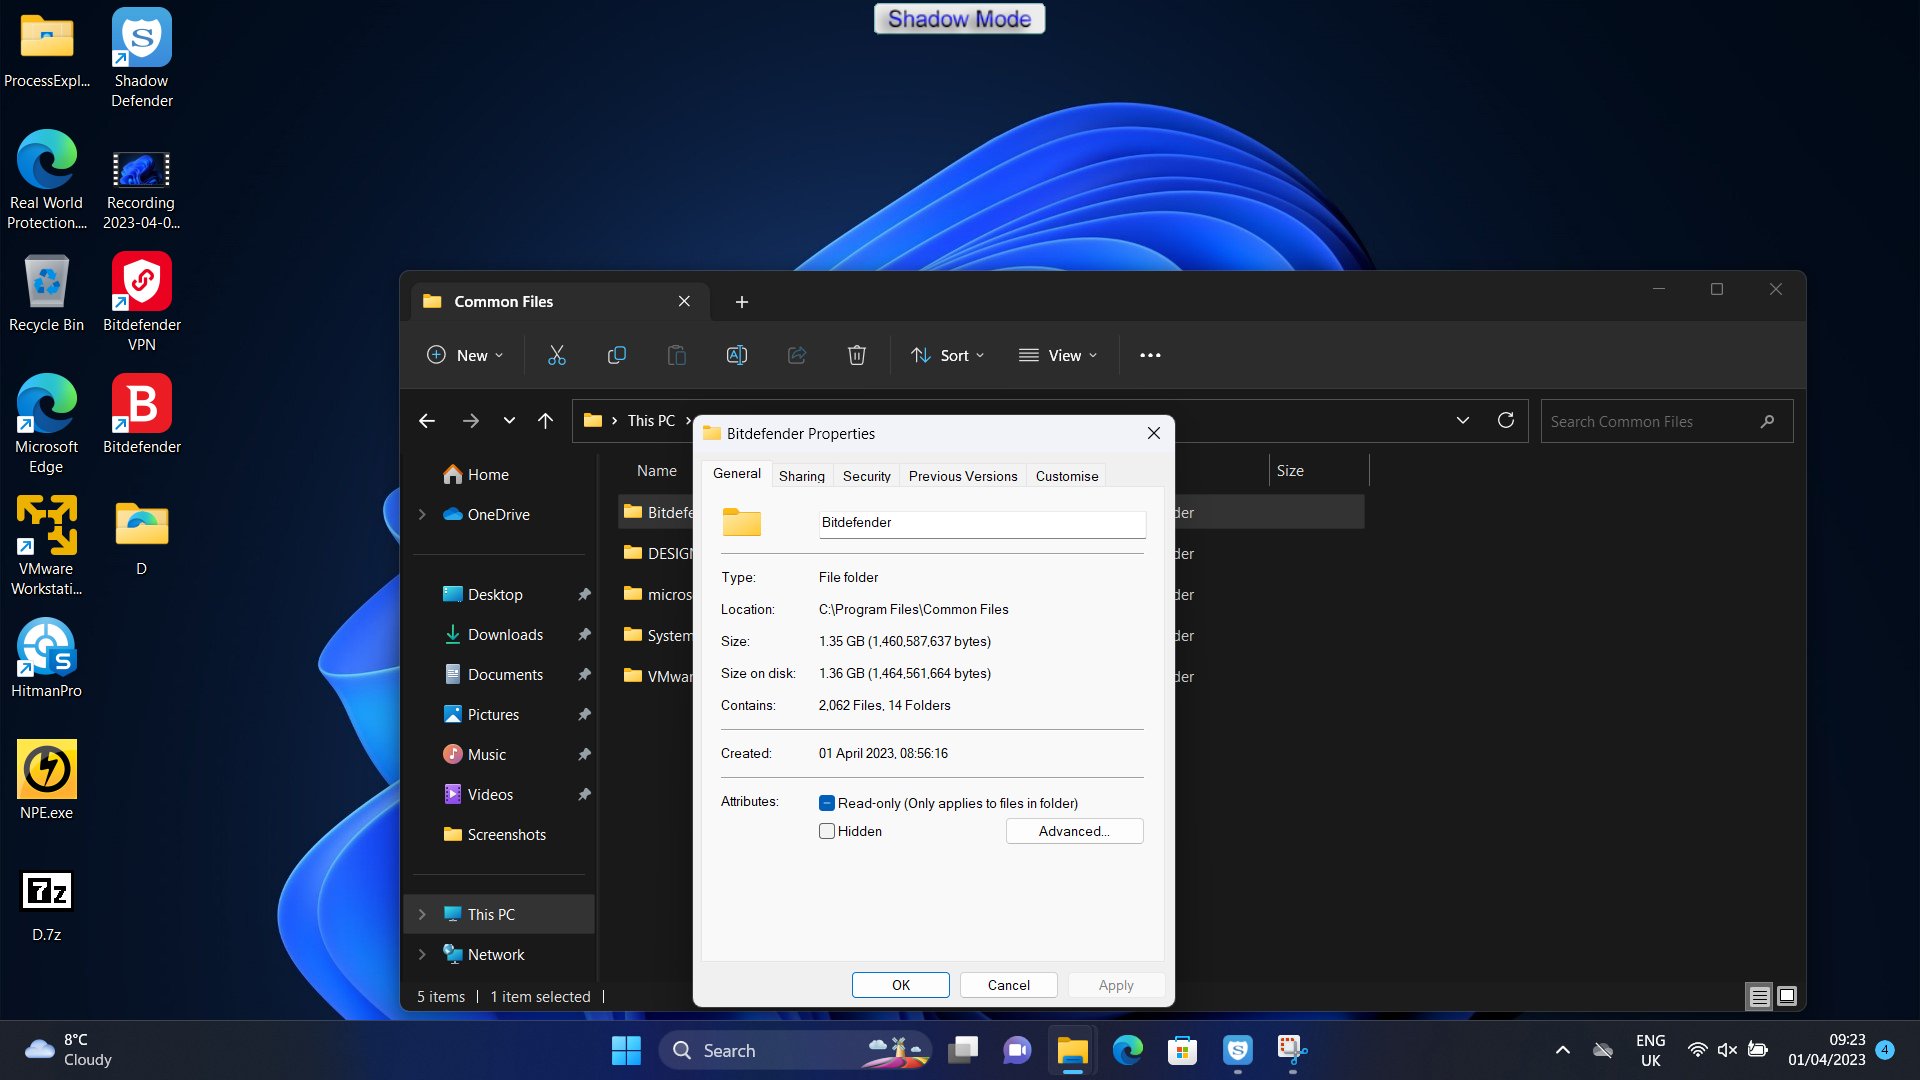Click the Cut scissors icon in toolbar
Image resolution: width=1920 pixels, height=1080 pixels.
(x=557, y=355)
